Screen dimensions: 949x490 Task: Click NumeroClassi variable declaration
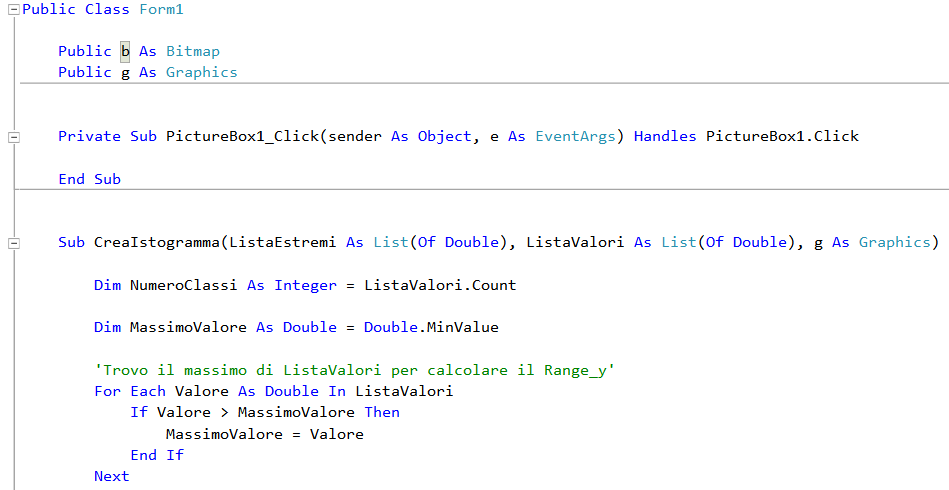pos(183,285)
